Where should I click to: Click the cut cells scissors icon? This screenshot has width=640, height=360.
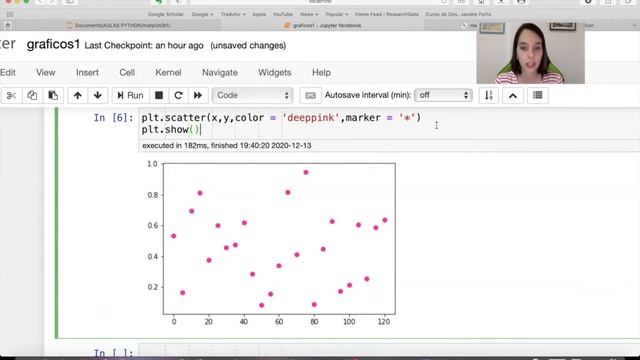[11, 96]
